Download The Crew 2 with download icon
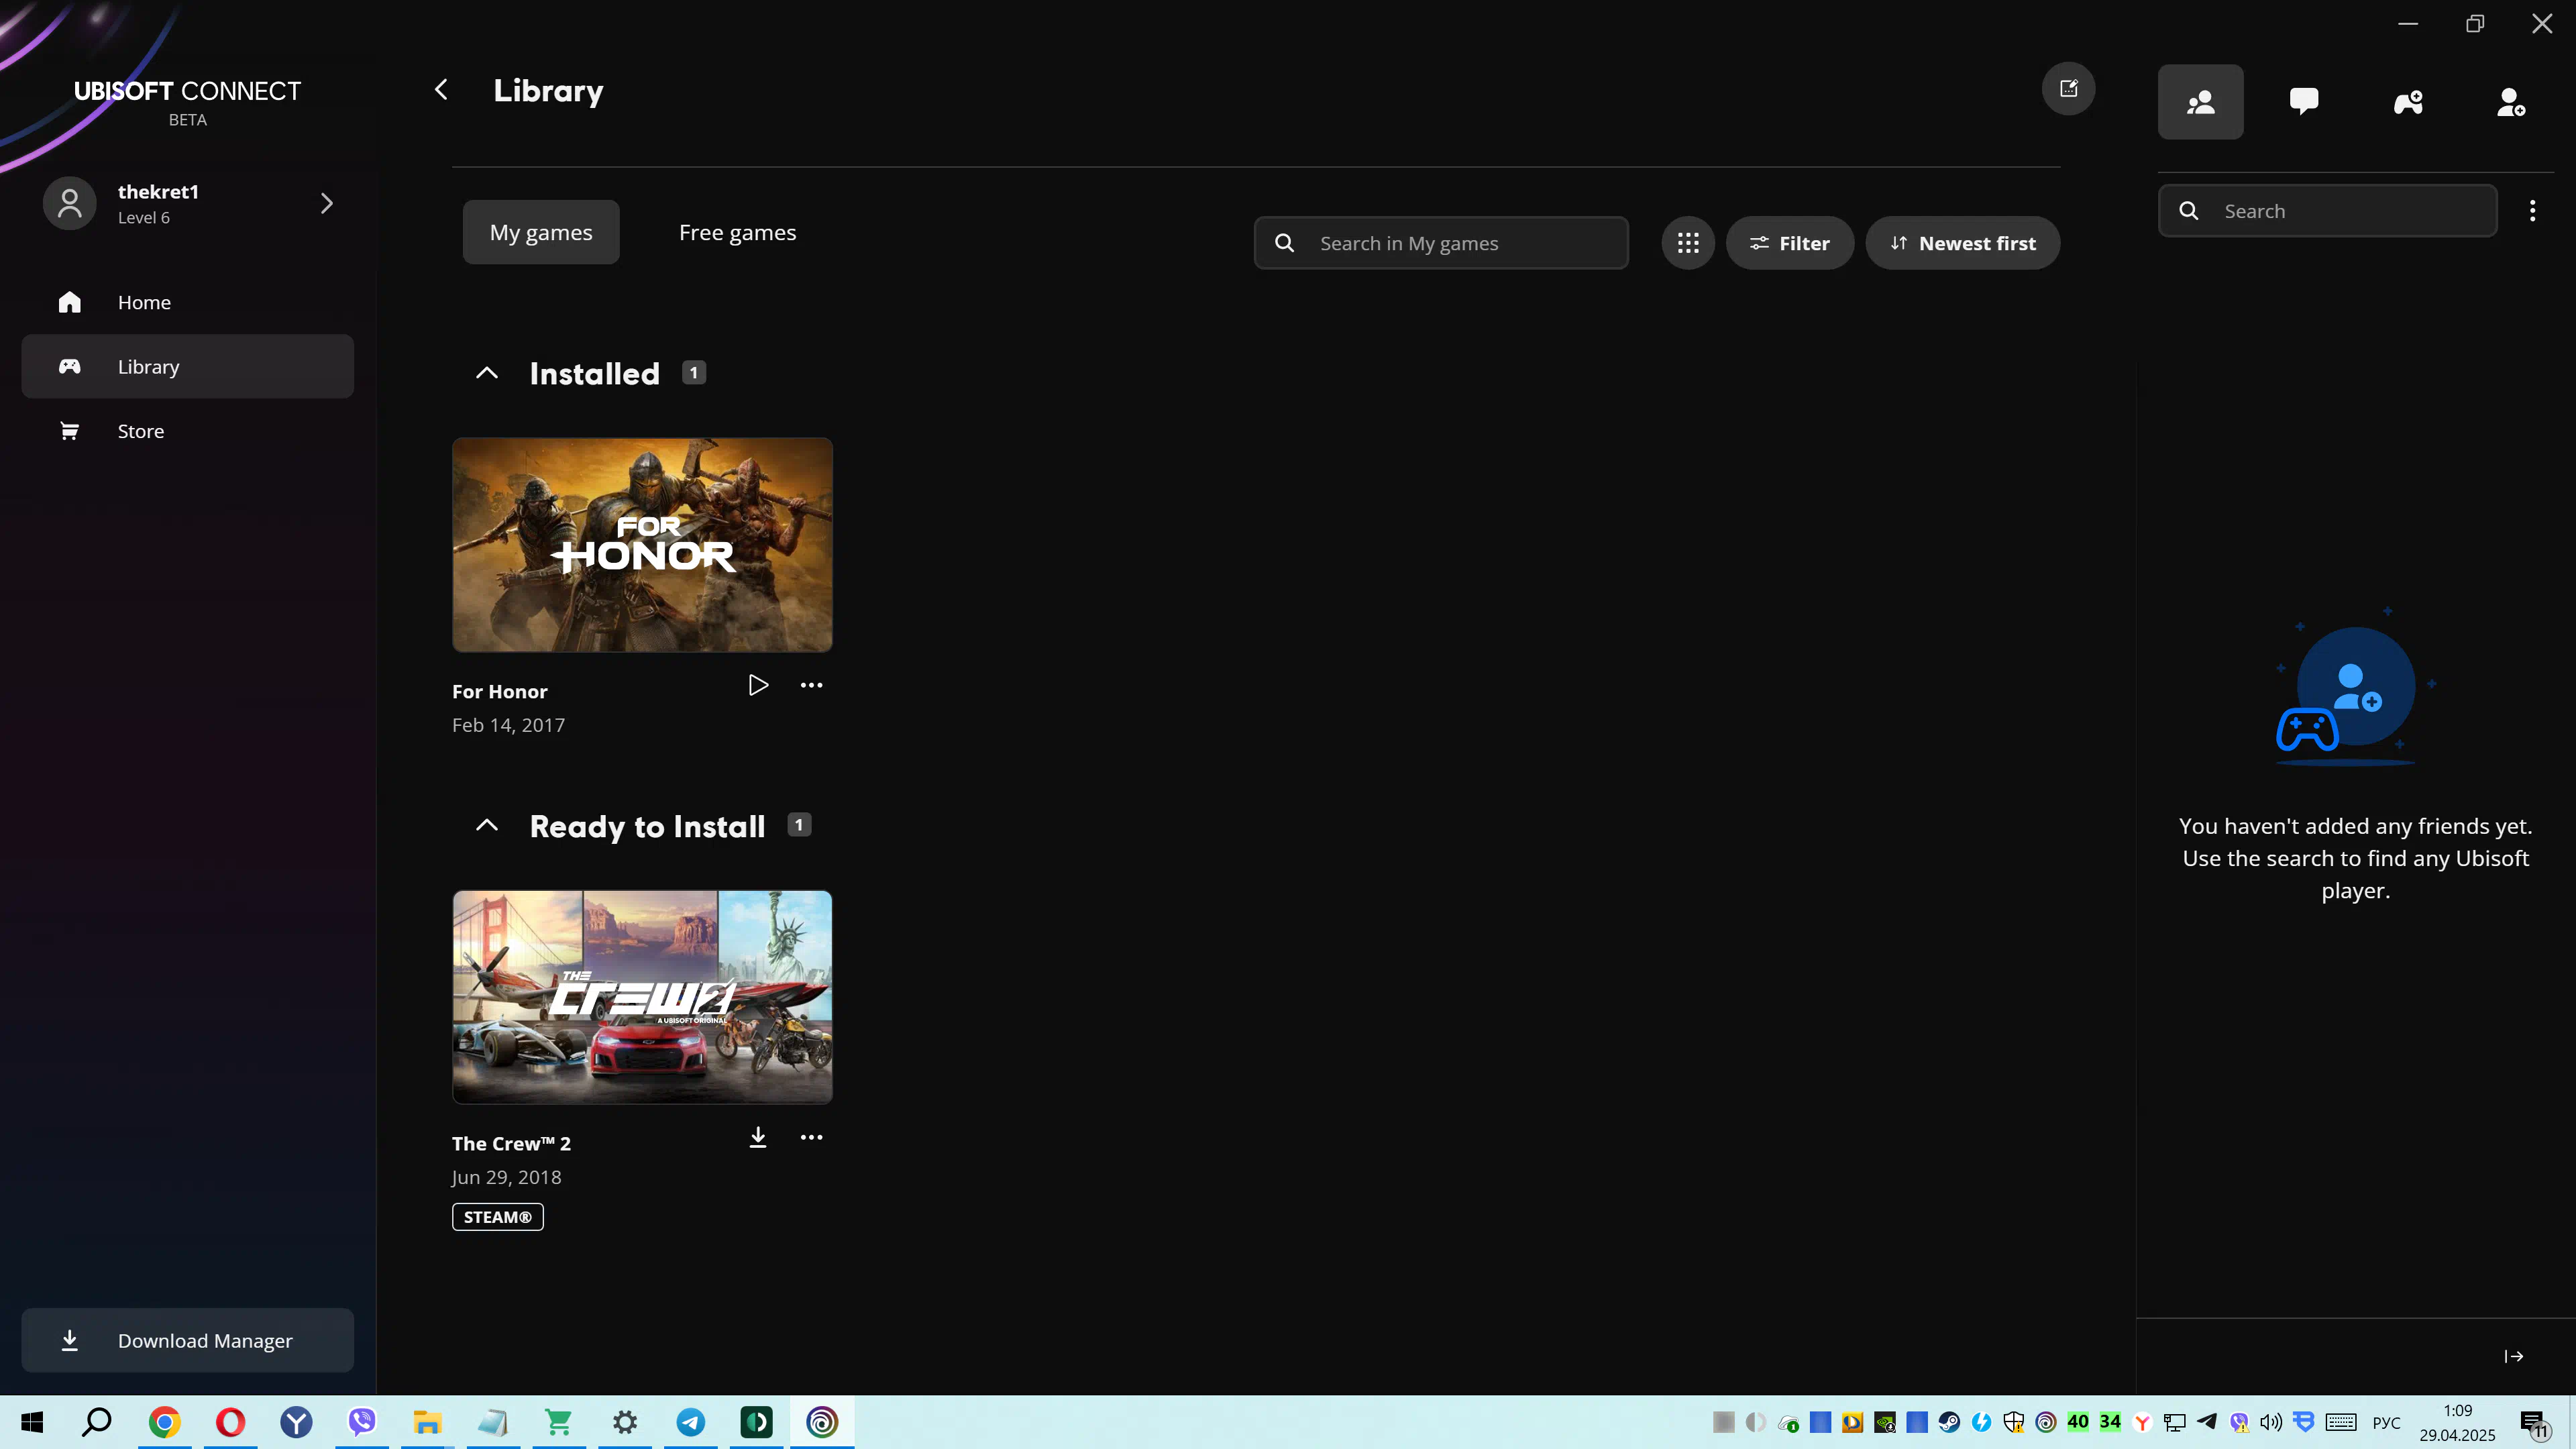This screenshot has height=1449, width=2576. click(758, 1137)
